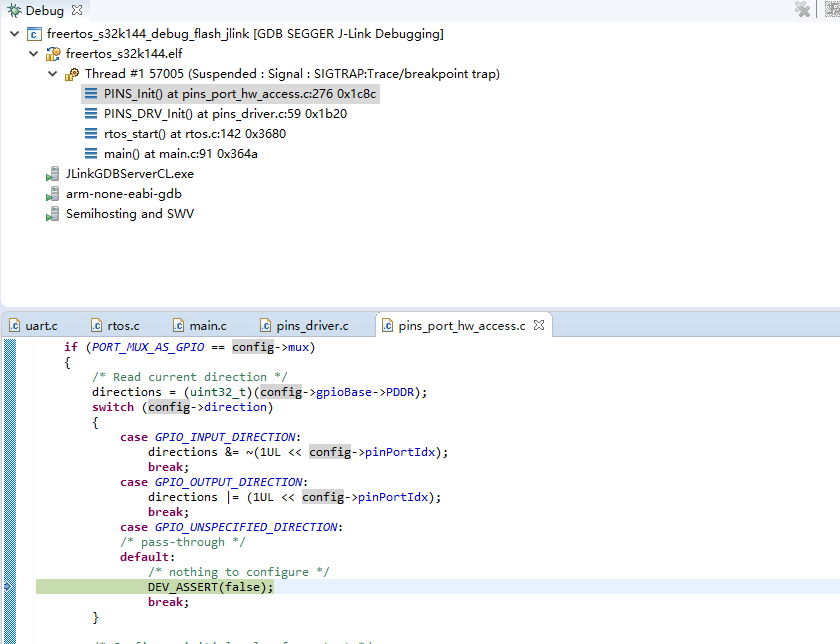This screenshot has width=840, height=644.
Task: Collapse the freertos_s32k144.elf node
Action: pyautogui.click(x=33, y=54)
